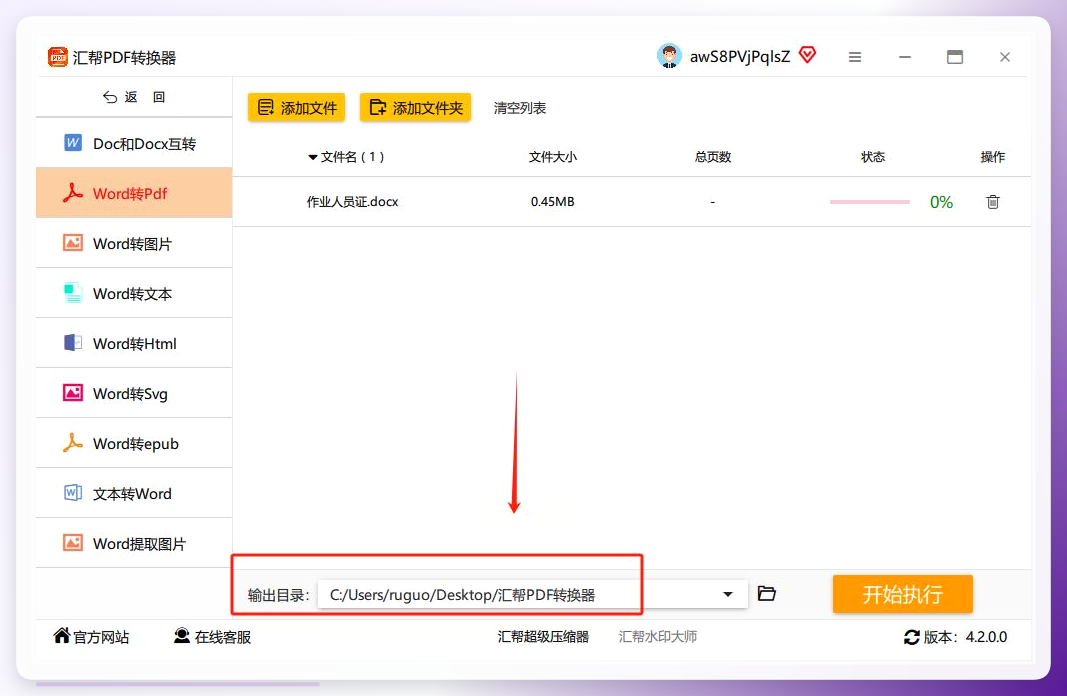
Task: Click the Word转Svg pink image icon
Action: (73, 393)
